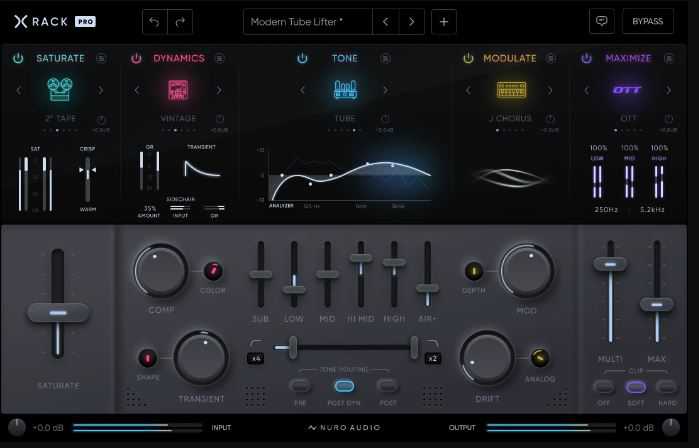
Task: Load the next preset
Action: tap(411, 22)
